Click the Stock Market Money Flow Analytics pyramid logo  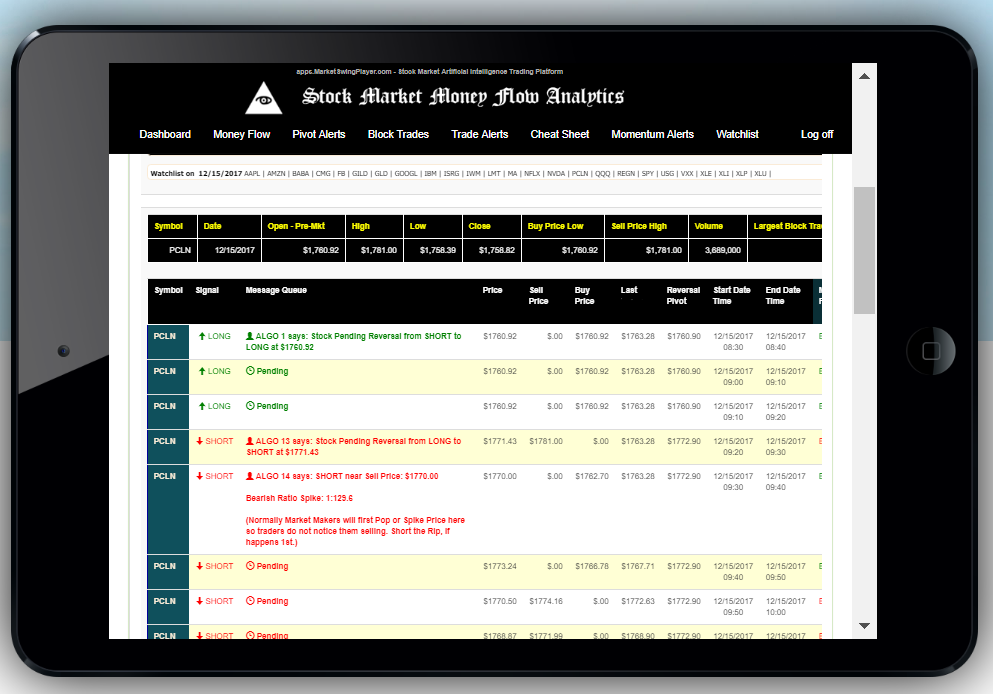(x=264, y=97)
